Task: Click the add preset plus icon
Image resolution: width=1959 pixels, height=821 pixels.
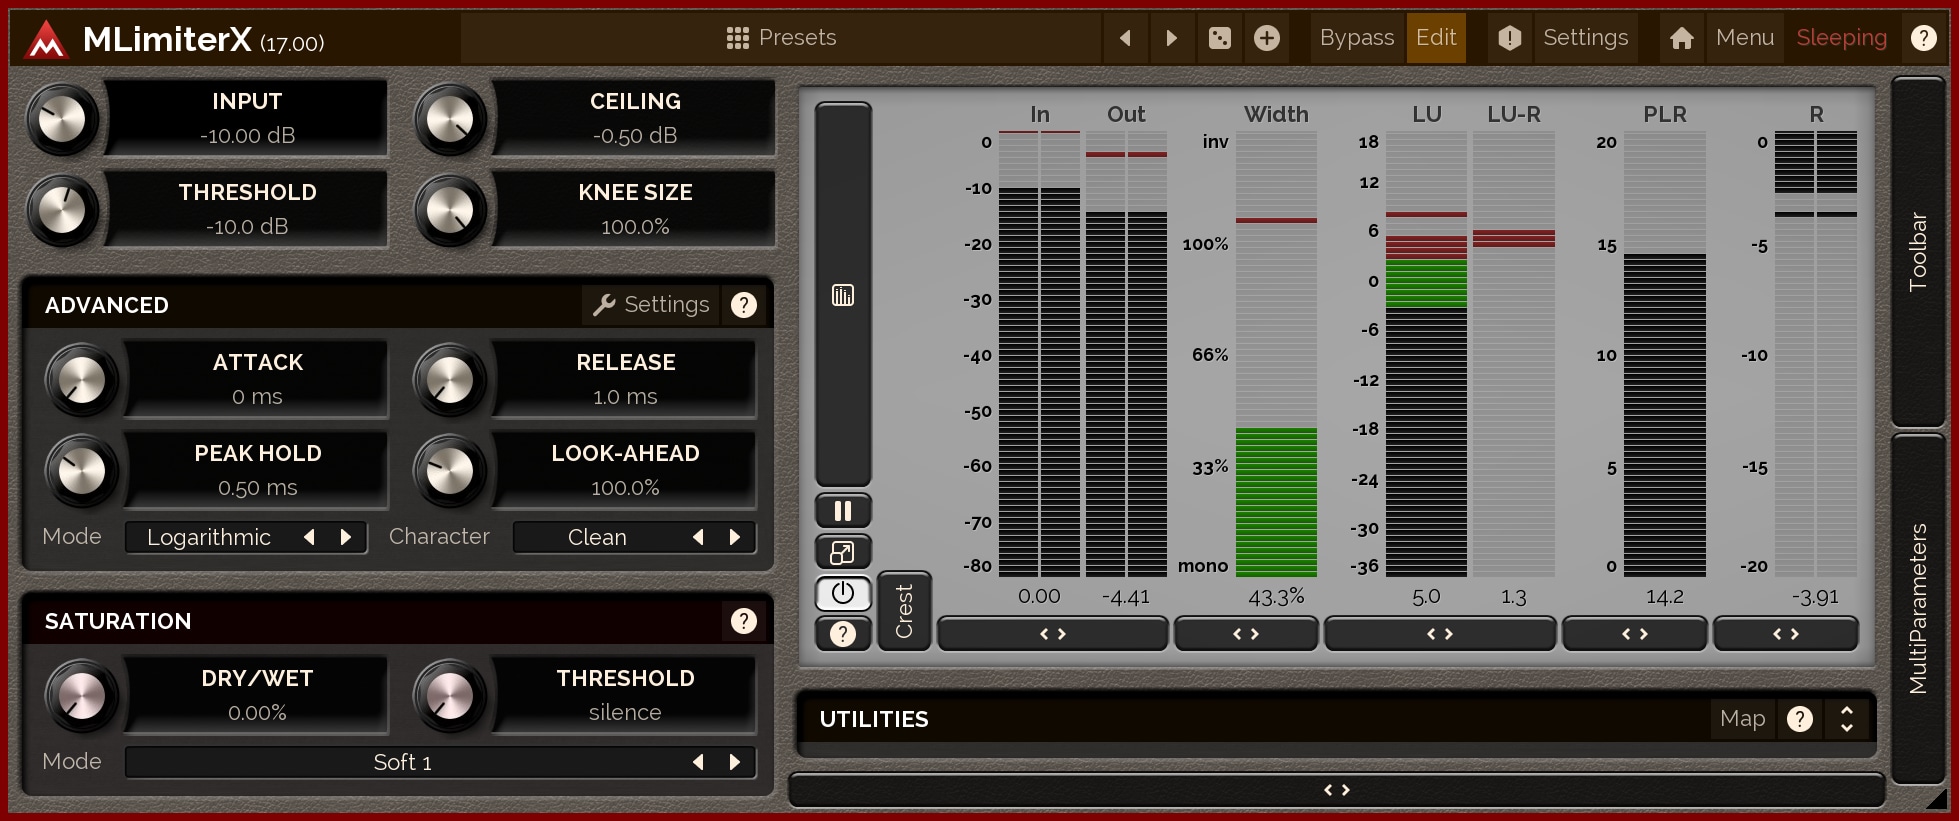Action: 1266,38
